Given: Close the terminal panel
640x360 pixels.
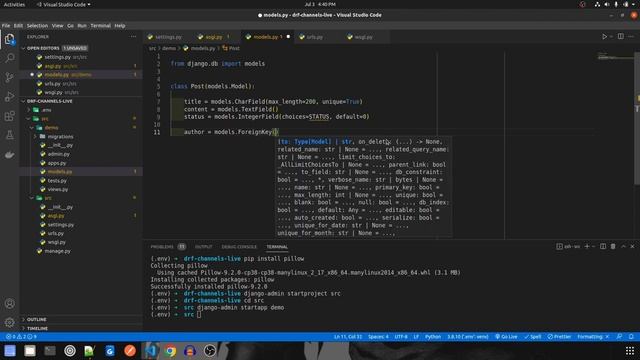Looking at the screenshot, I should tap(632, 247).
